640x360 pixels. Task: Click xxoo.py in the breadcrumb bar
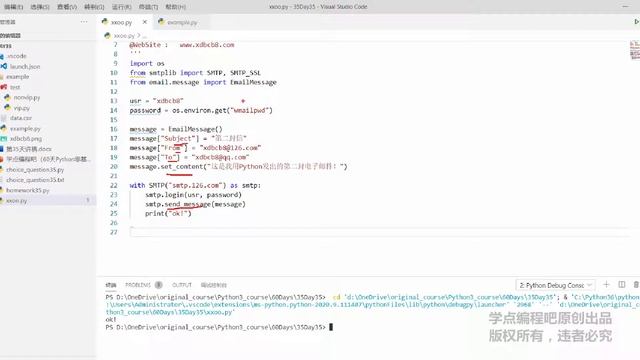pyautogui.click(x=124, y=36)
